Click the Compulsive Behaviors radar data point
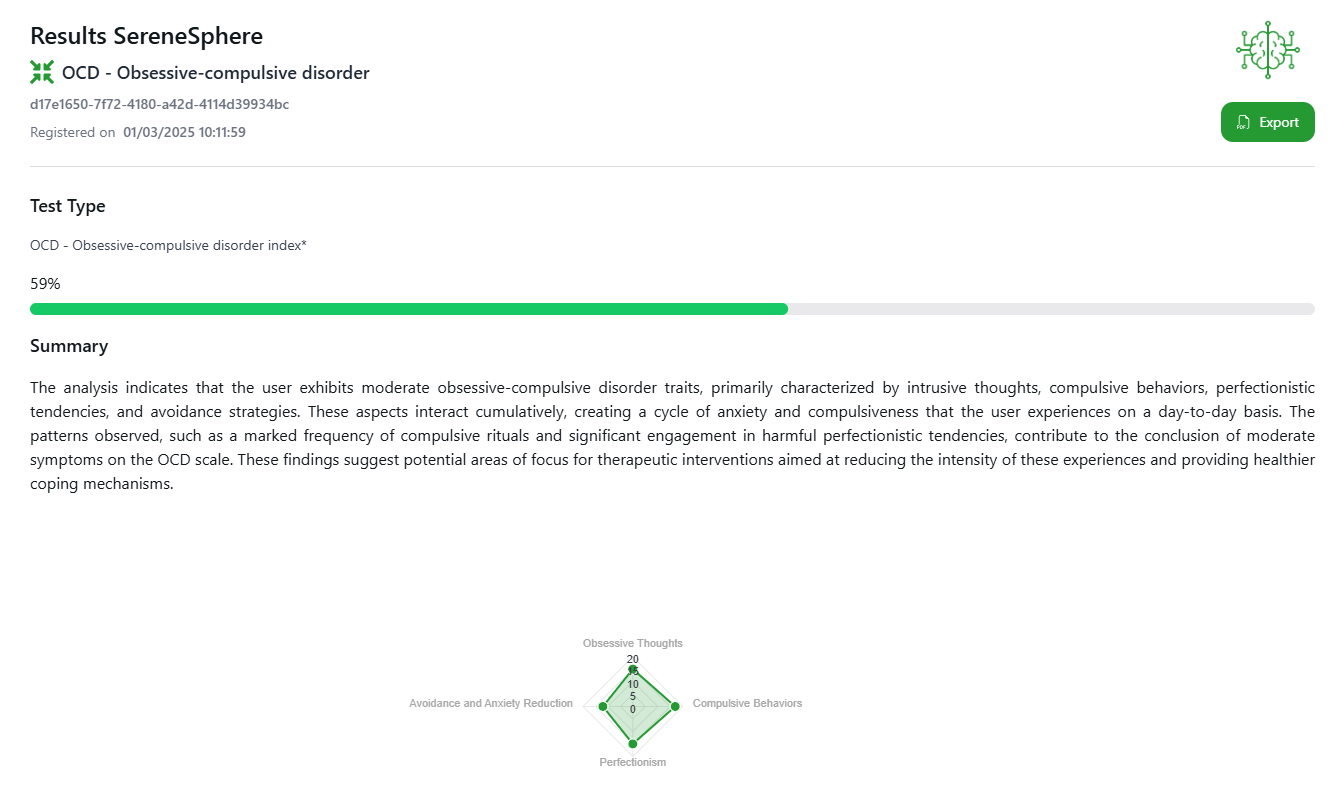 point(674,706)
